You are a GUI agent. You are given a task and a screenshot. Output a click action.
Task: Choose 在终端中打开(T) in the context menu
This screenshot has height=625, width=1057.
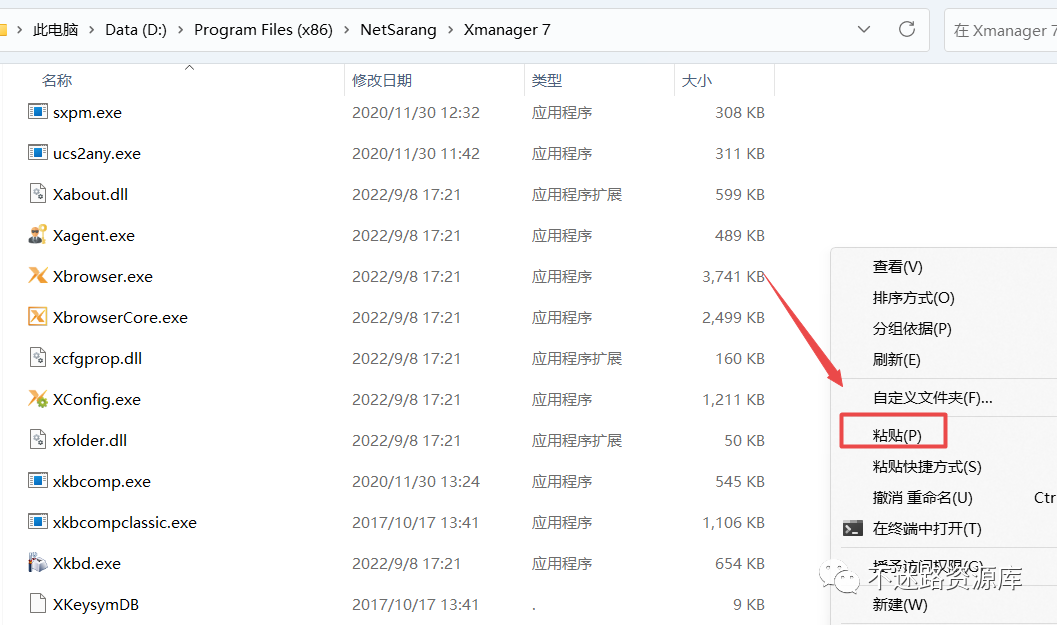(x=927, y=529)
